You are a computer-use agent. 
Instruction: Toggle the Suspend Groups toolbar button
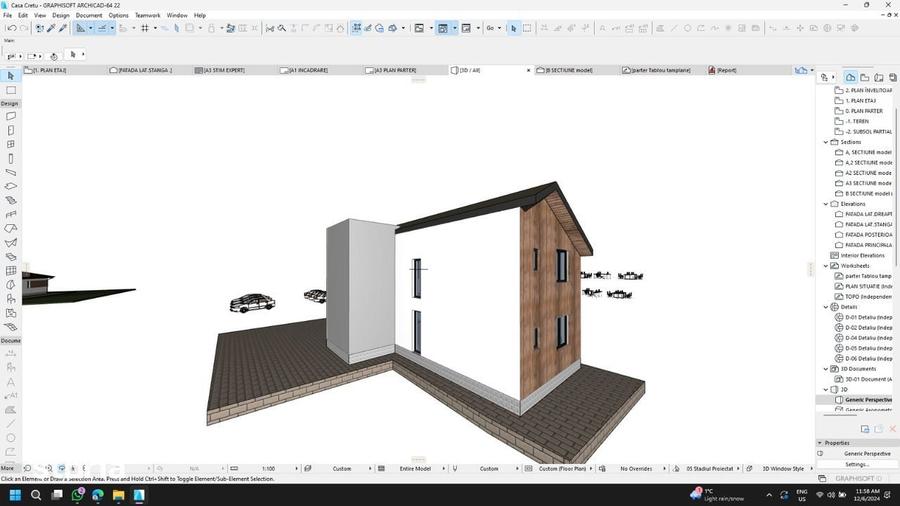(356, 28)
